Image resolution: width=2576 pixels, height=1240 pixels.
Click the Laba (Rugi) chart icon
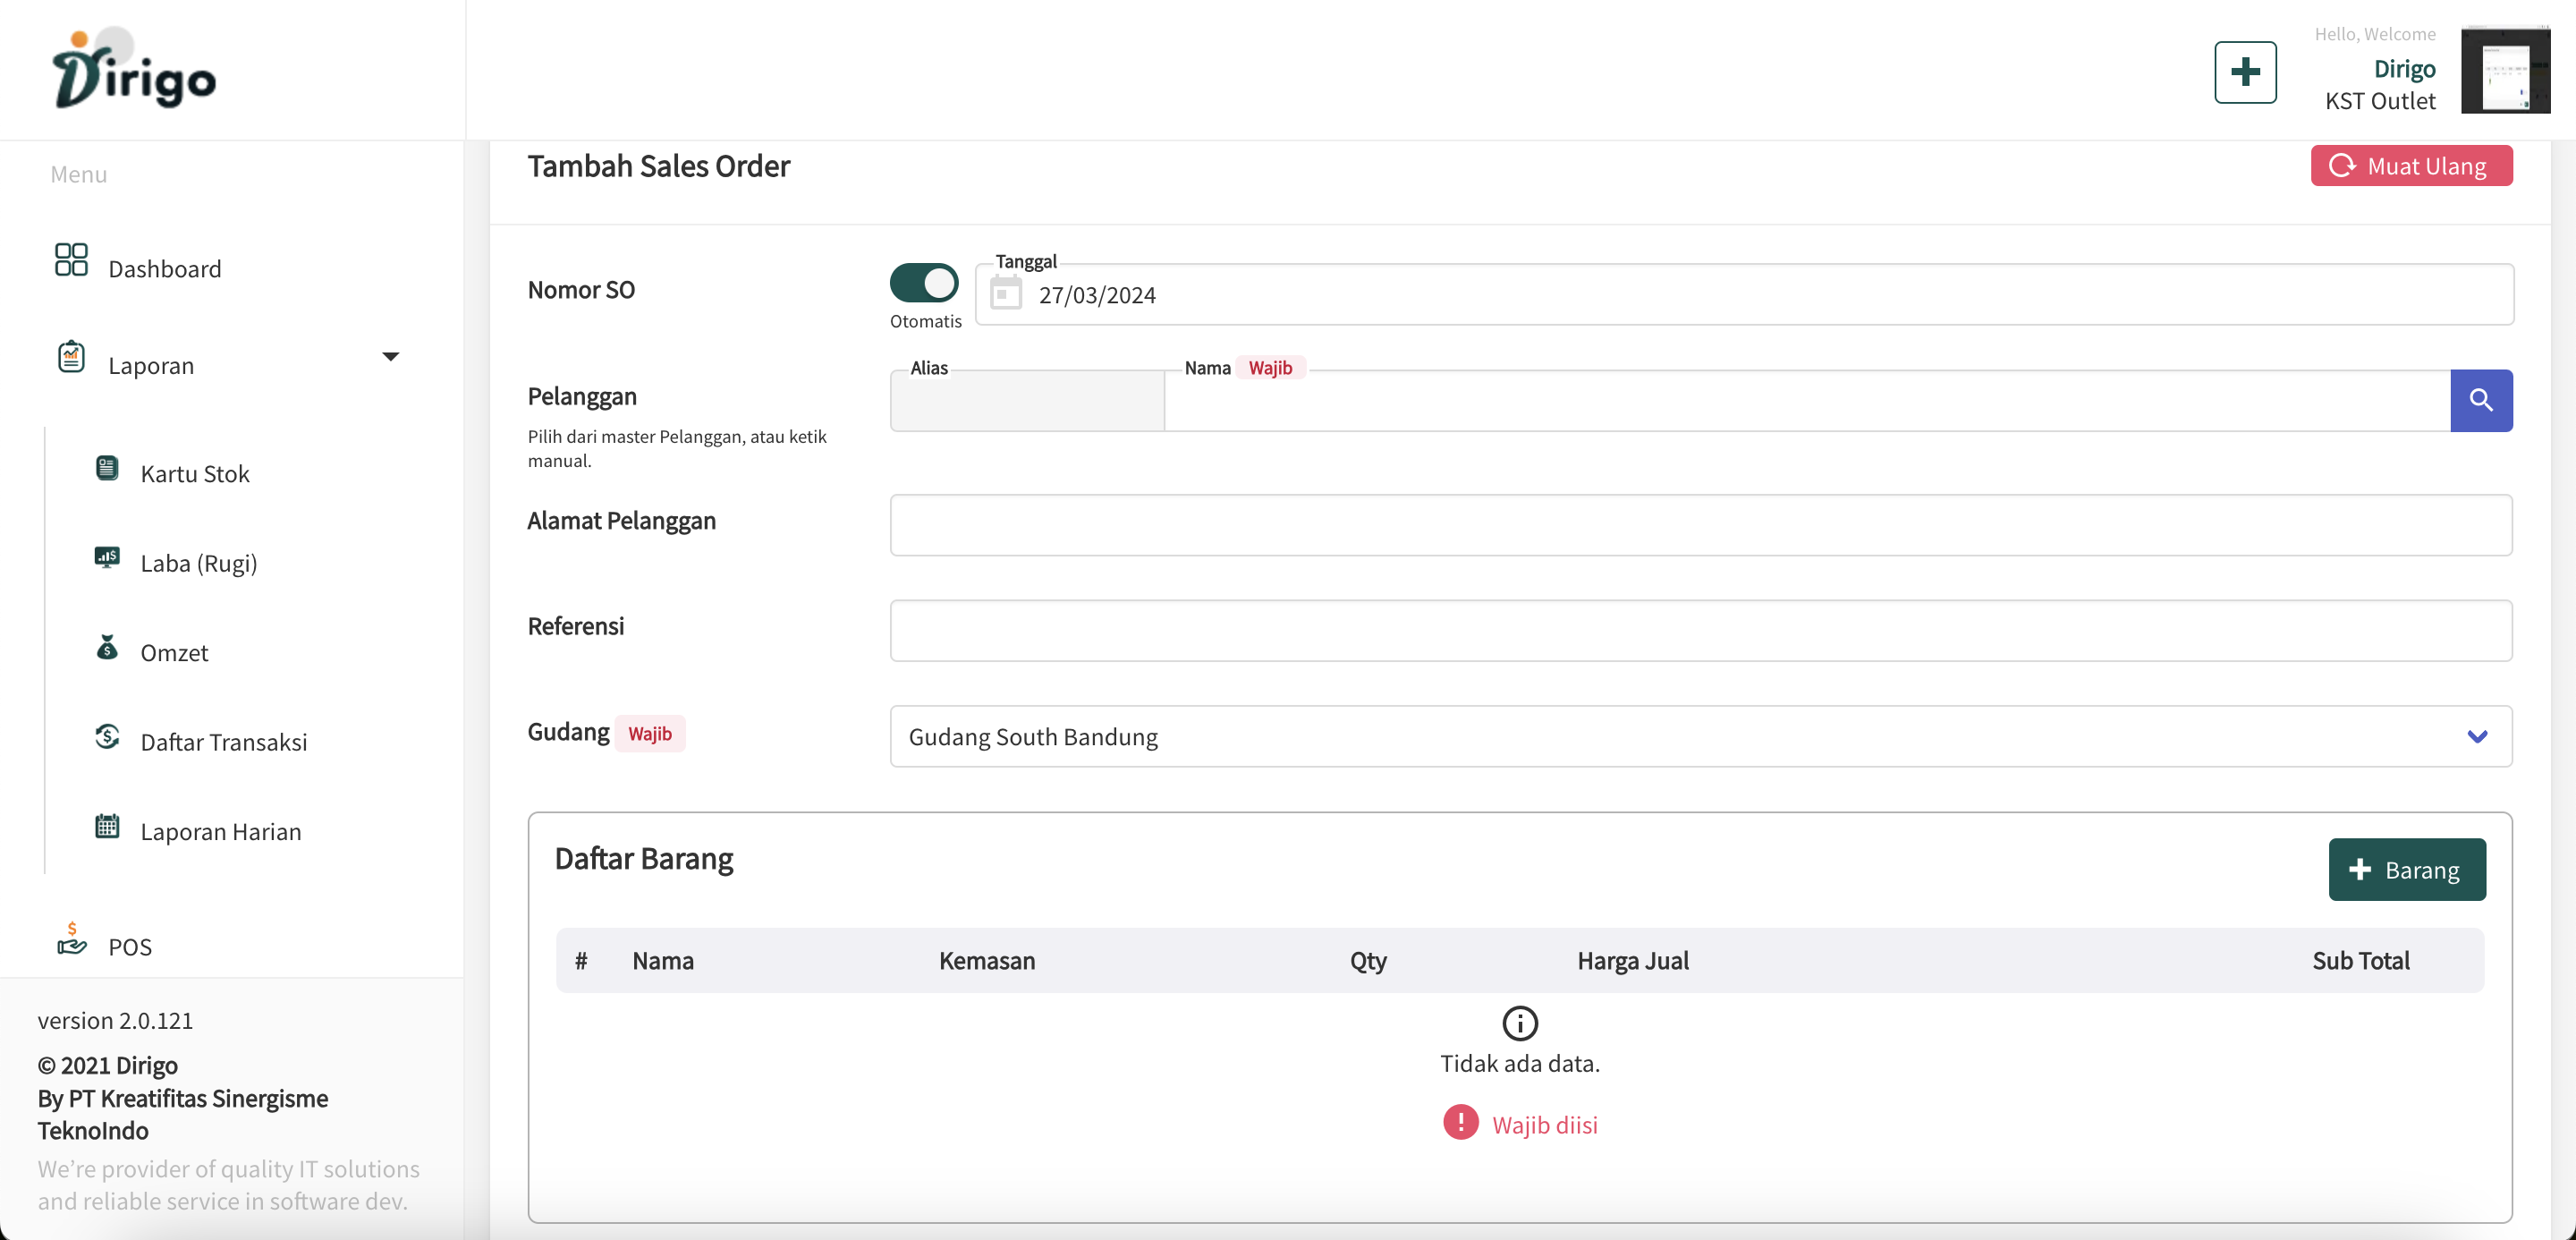click(x=107, y=557)
